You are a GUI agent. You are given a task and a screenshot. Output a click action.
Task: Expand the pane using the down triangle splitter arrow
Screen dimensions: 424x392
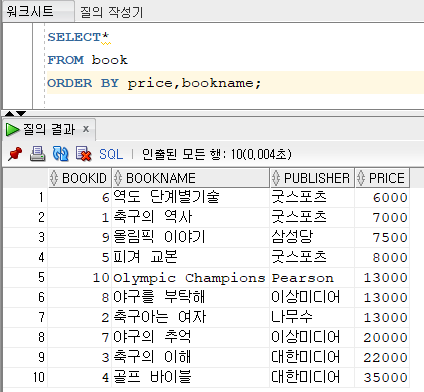tap(21, 114)
